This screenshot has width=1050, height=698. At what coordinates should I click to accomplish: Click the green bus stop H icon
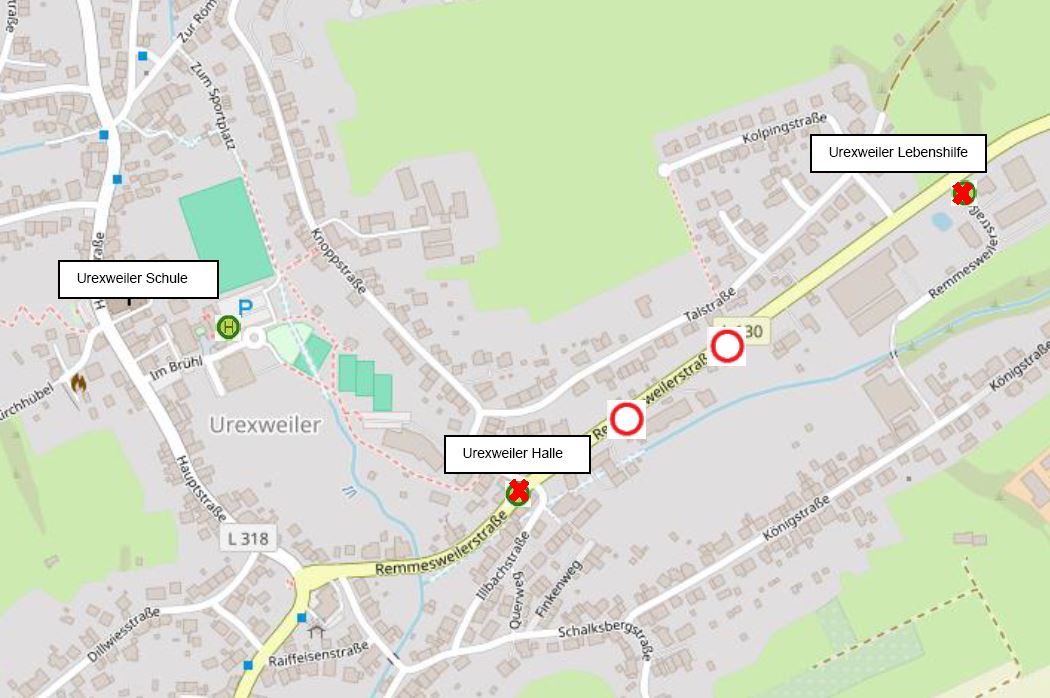(x=228, y=328)
